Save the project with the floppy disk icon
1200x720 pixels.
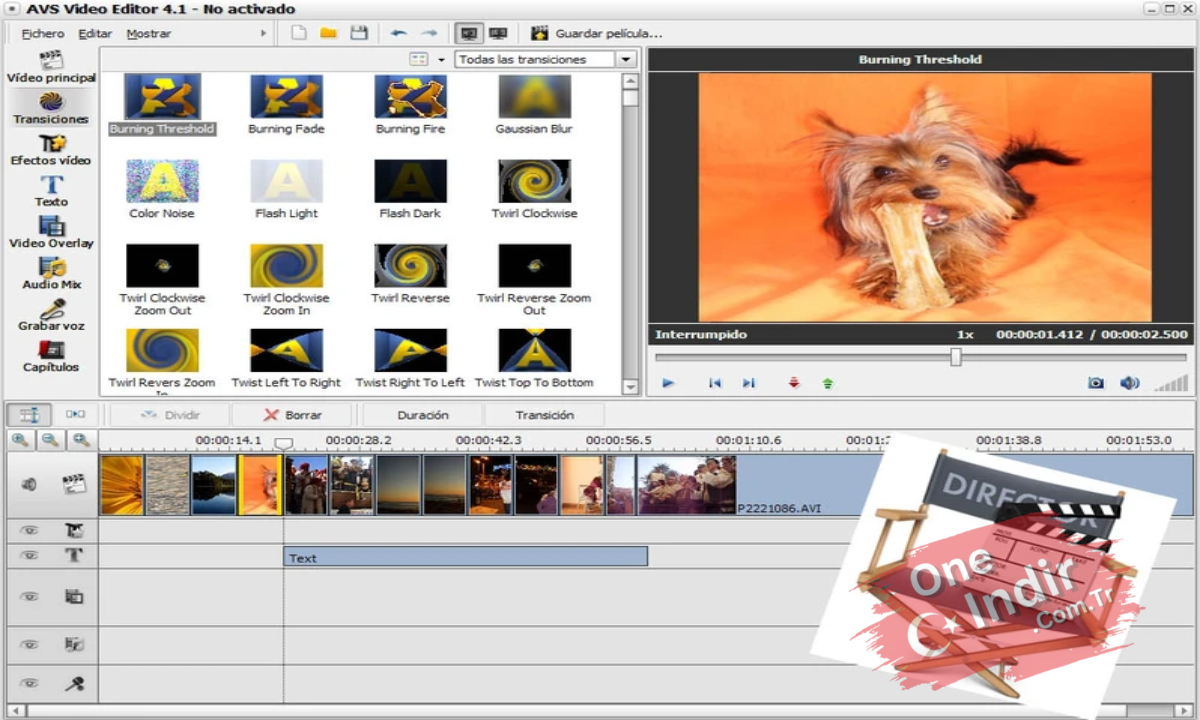click(358, 33)
